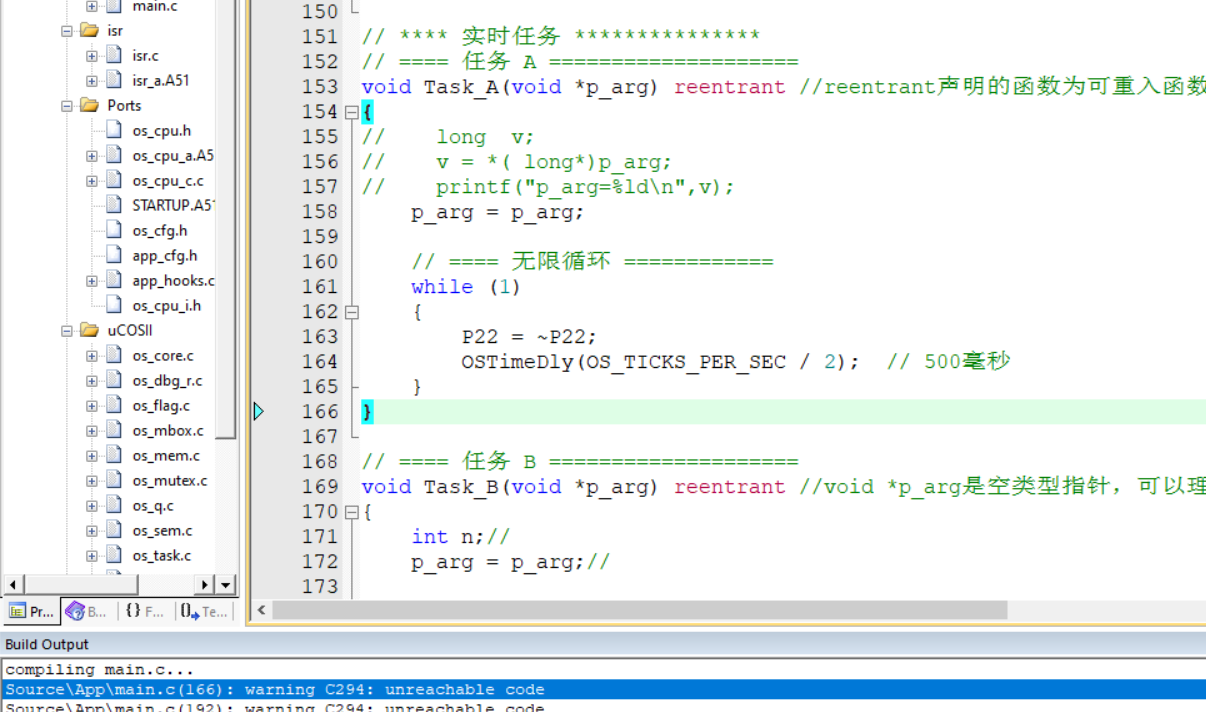Click the os_sem.c file icon
1206x712 pixels.
click(113, 531)
